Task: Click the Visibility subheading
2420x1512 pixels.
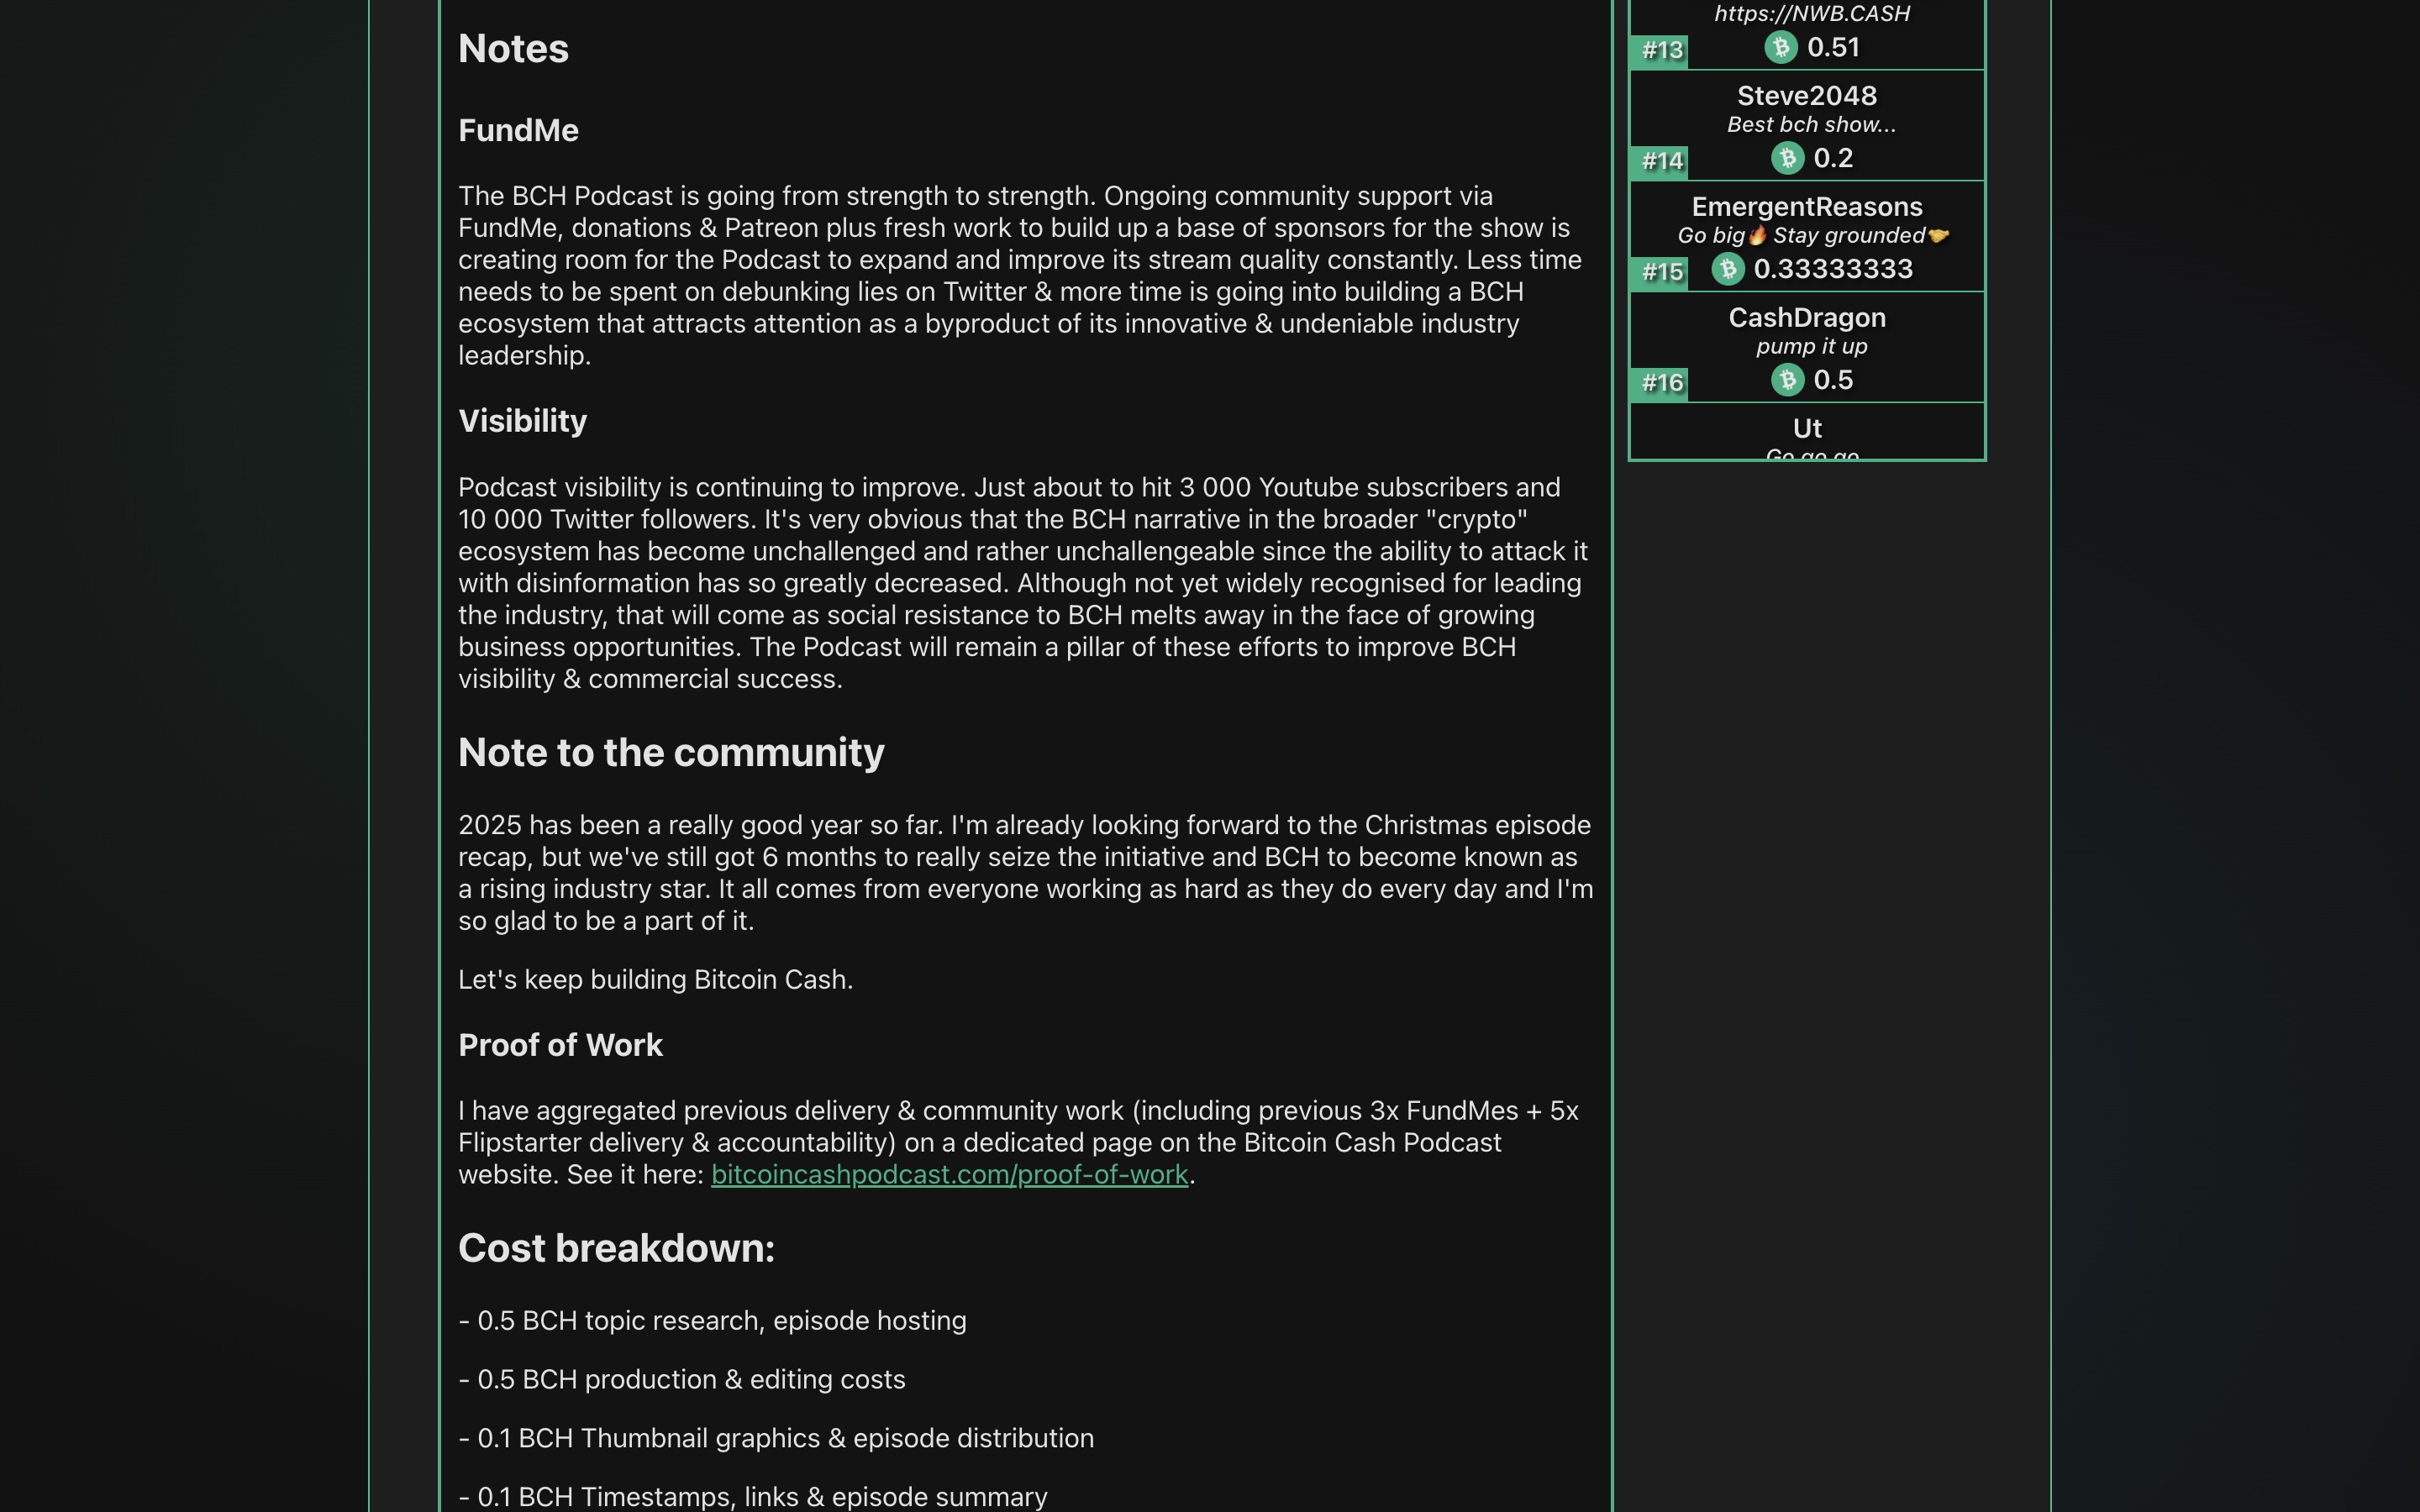Action: [x=522, y=421]
